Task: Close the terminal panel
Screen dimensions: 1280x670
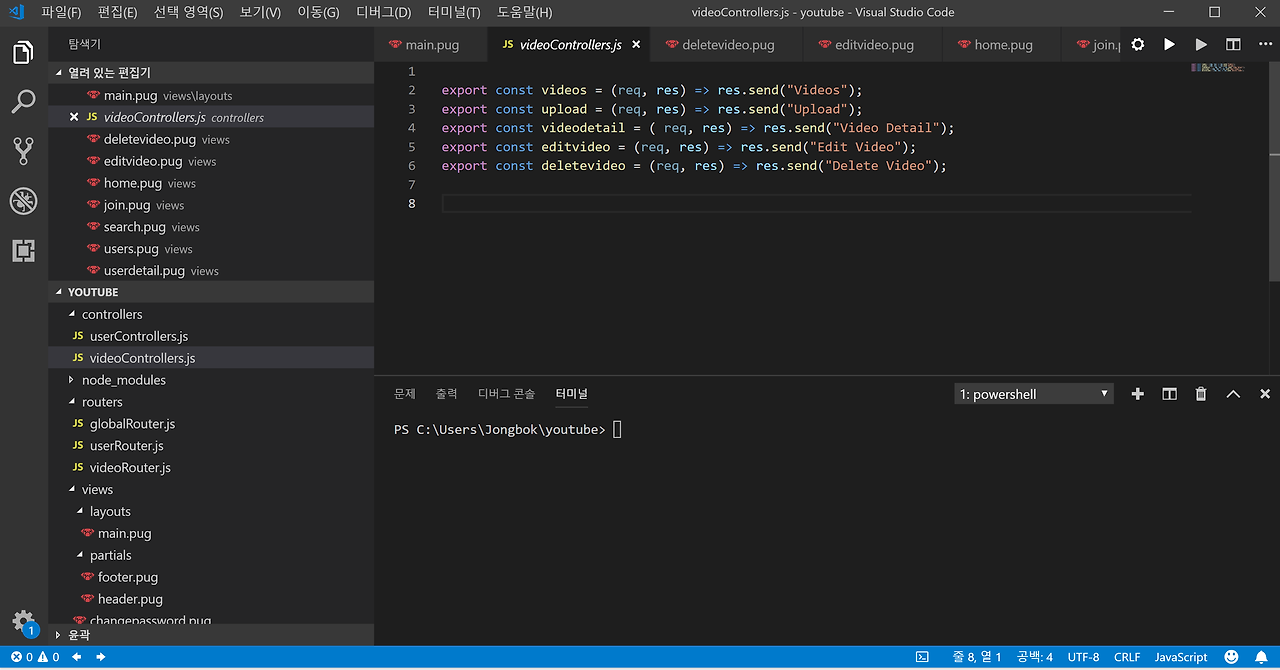Action: pos(1265,394)
